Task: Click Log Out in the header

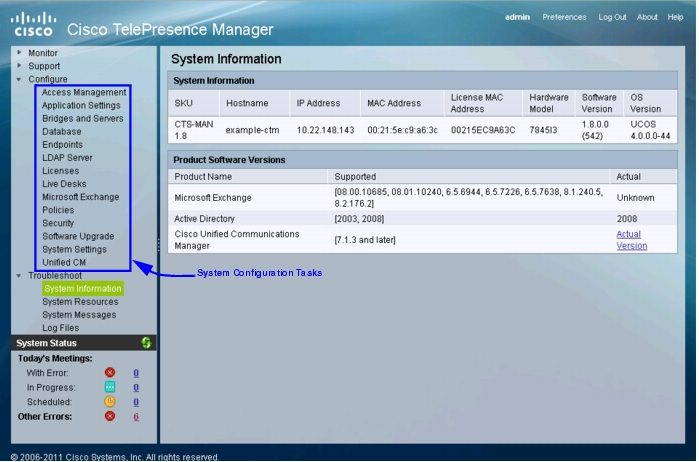Action: 612,17
